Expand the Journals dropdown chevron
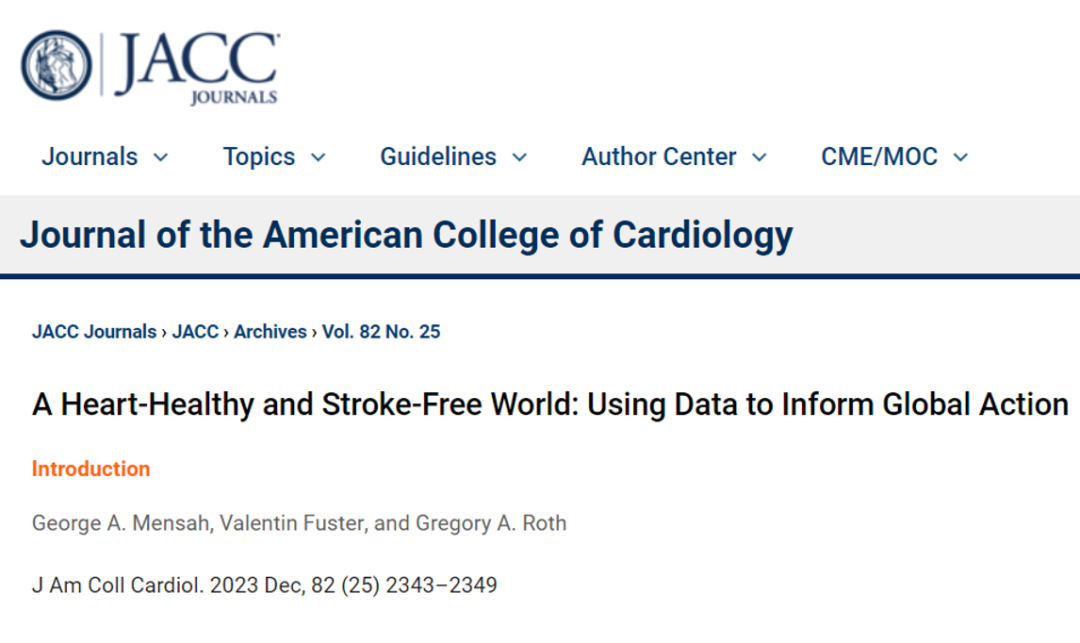1080x643 pixels. coord(160,158)
